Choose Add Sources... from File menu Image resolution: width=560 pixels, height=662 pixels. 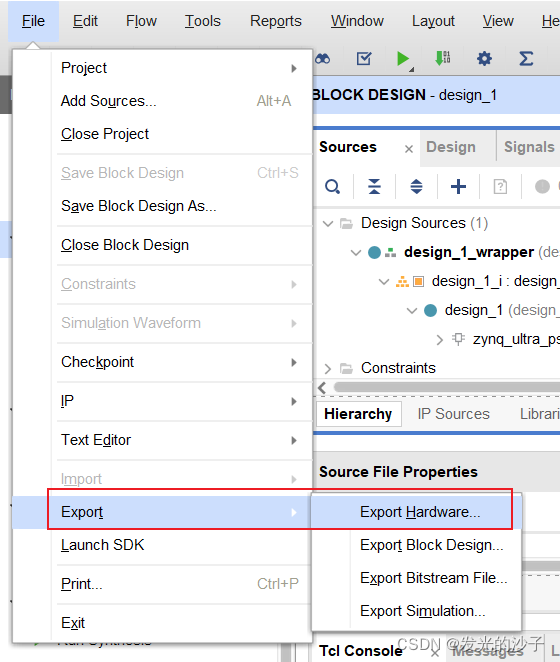[182, 101]
